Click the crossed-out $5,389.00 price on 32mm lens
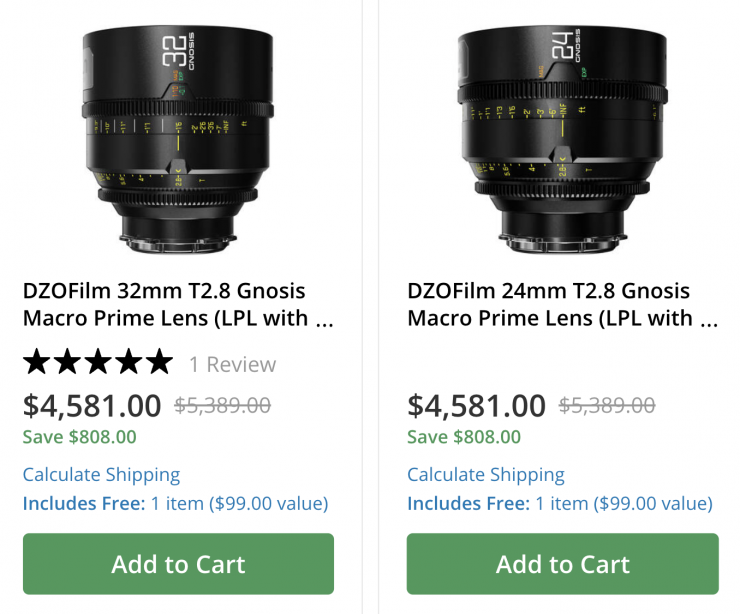The height and width of the screenshot is (614, 740). click(x=222, y=405)
